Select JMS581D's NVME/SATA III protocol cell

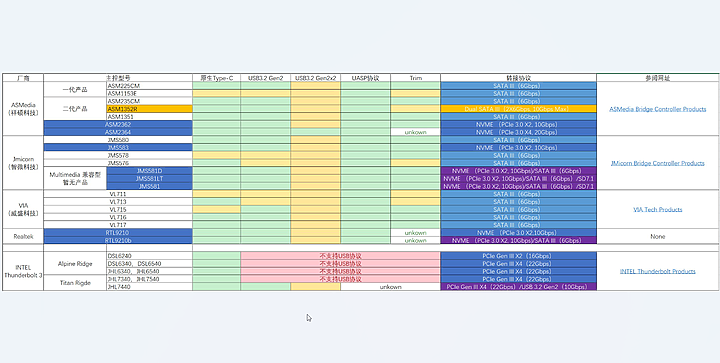point(518,171)
